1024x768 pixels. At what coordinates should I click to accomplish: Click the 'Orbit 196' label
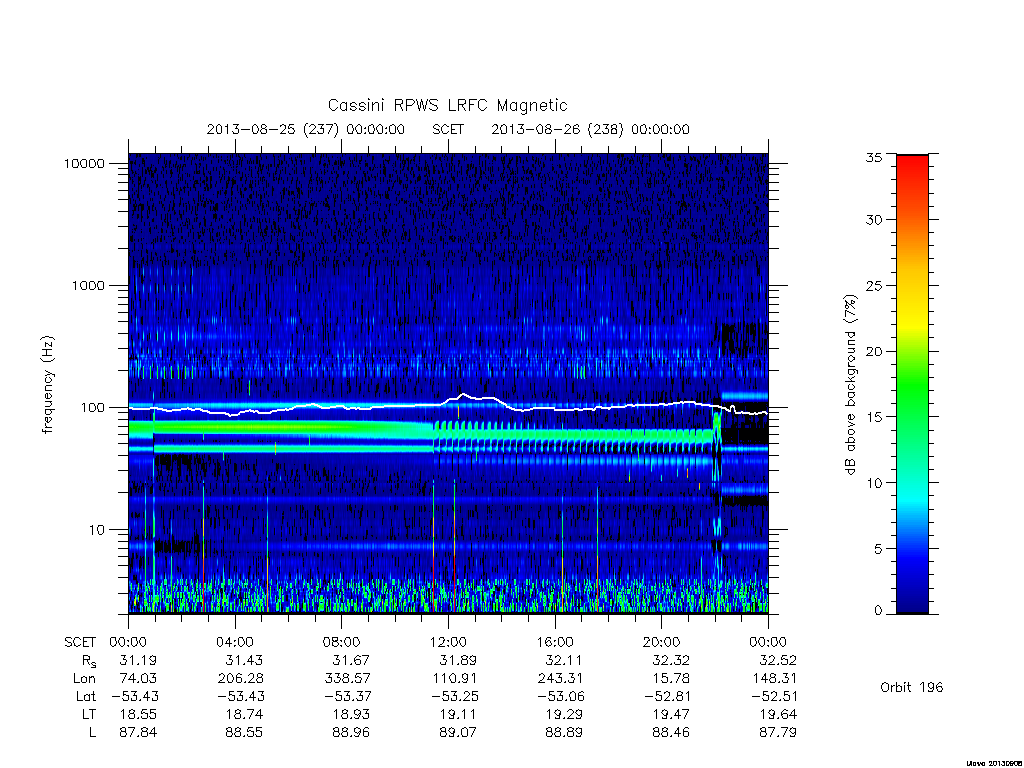[912, 687]
